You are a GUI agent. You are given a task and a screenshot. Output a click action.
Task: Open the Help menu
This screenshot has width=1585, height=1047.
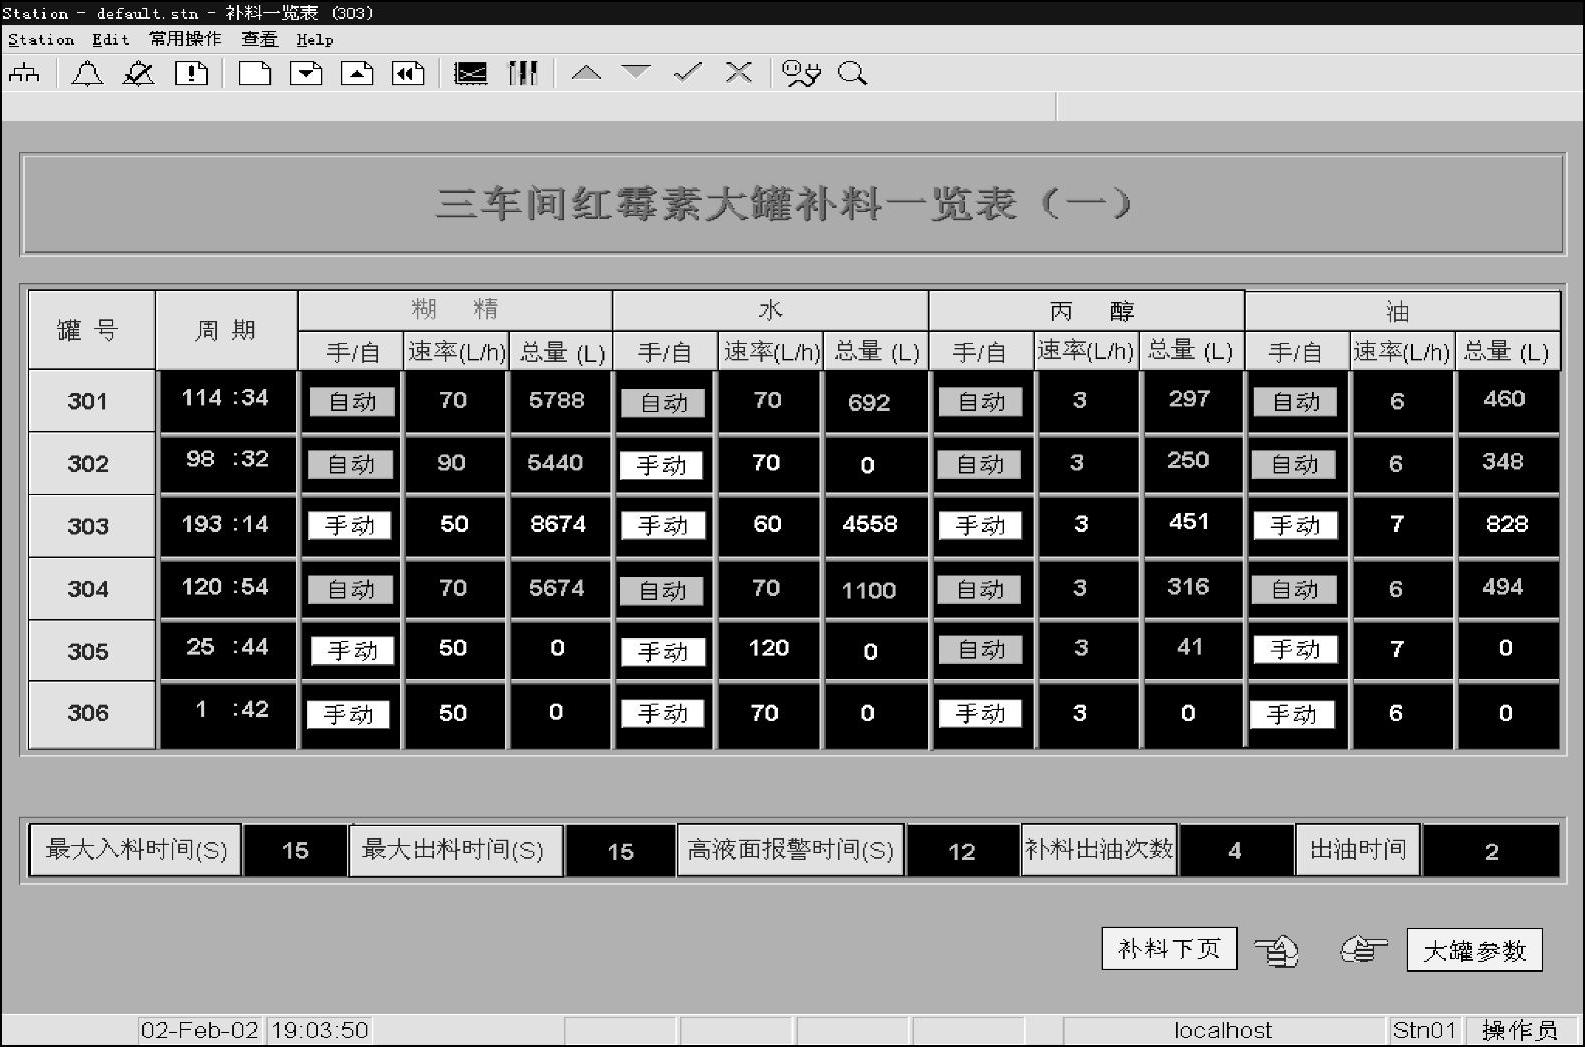tap(315, 40)
